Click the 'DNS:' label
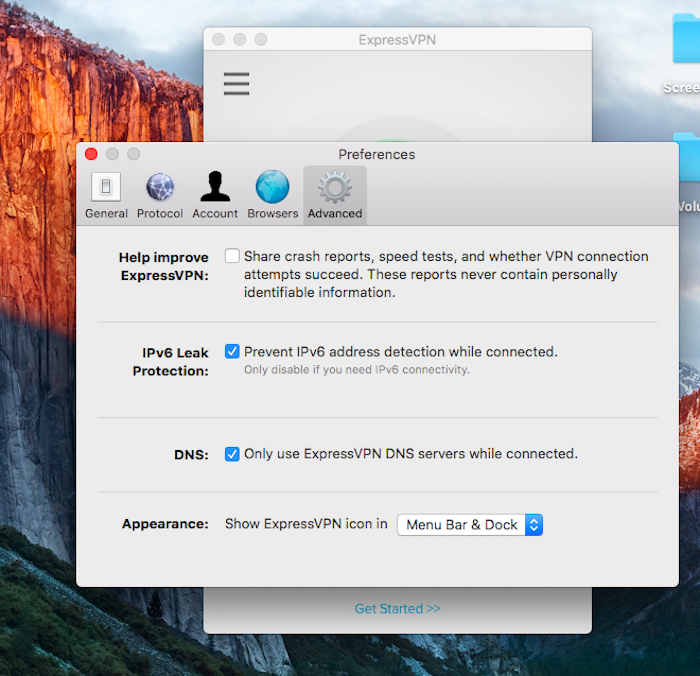 [191, 455]
